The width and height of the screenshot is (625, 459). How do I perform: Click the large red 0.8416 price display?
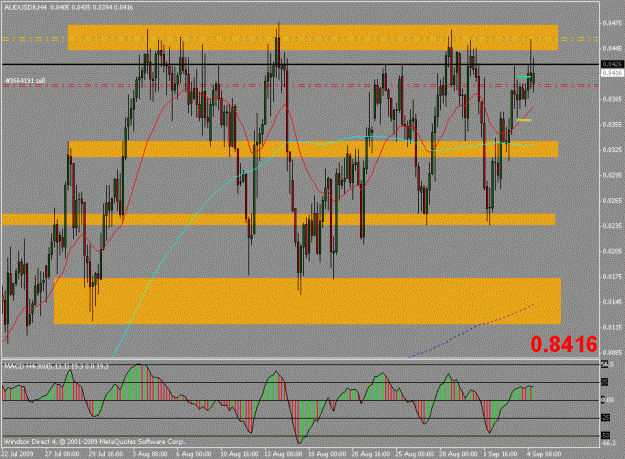coord(564,344)
